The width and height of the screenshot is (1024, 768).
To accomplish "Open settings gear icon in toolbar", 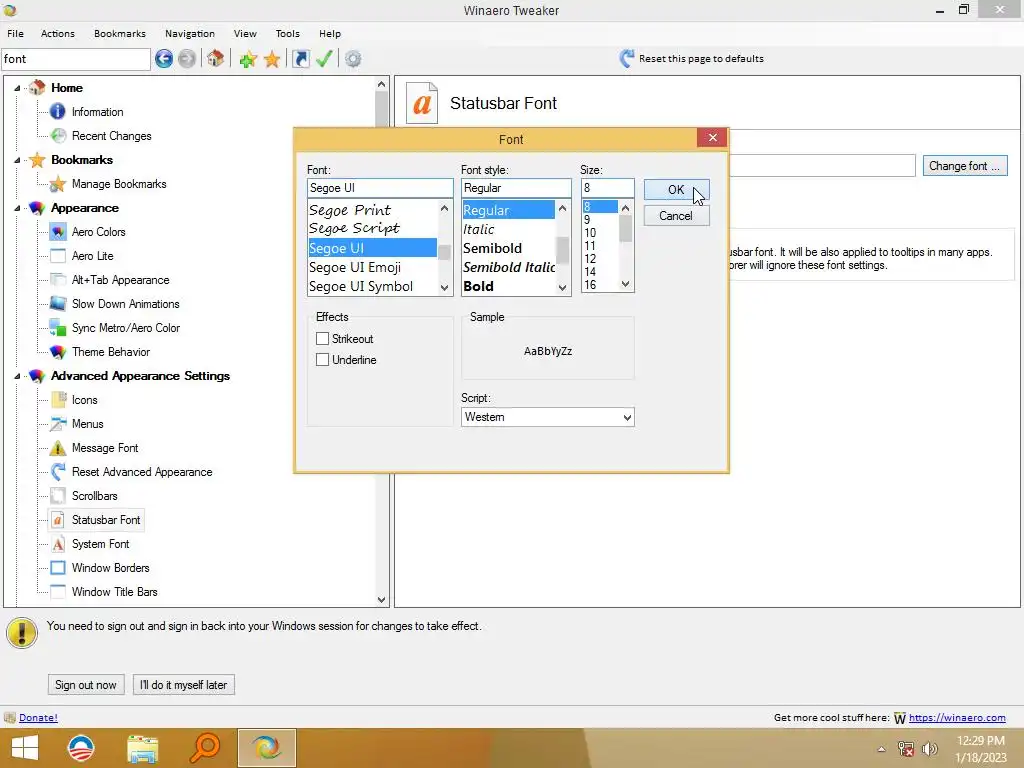I will 353,59.
